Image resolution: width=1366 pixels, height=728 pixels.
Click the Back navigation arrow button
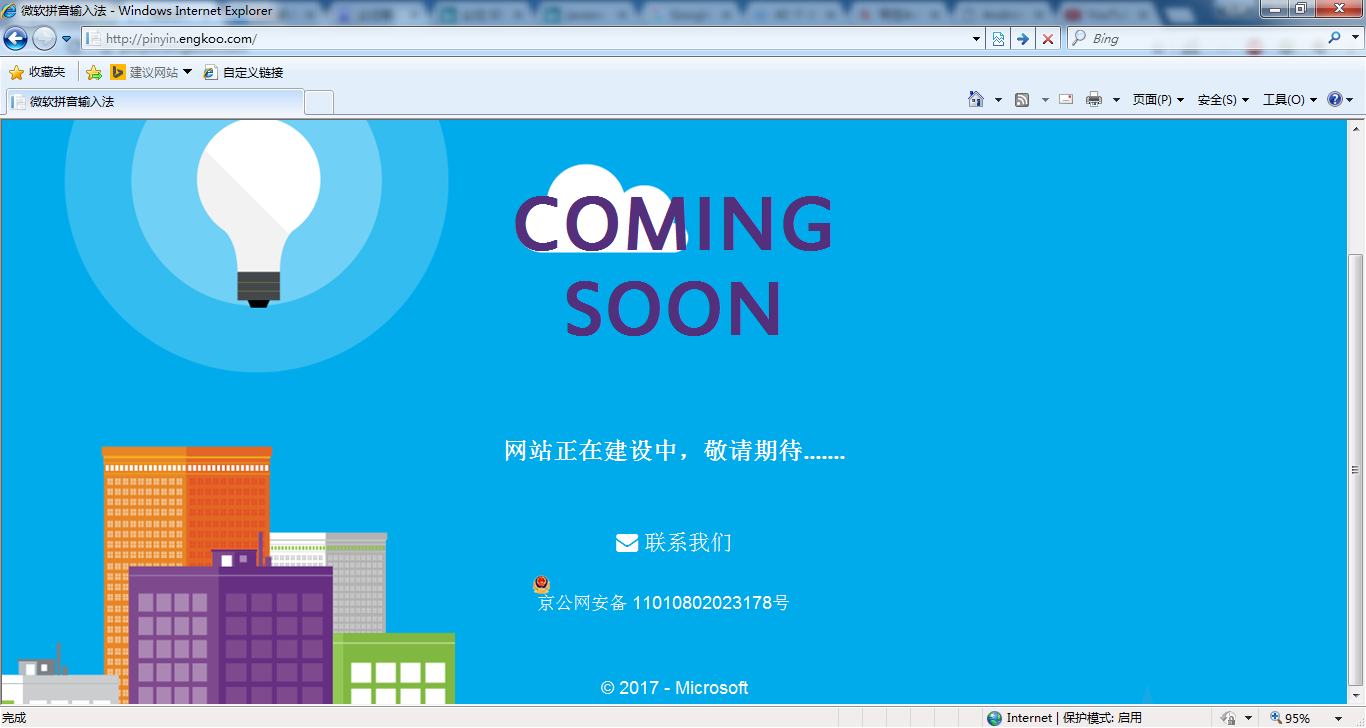point(15,39)
